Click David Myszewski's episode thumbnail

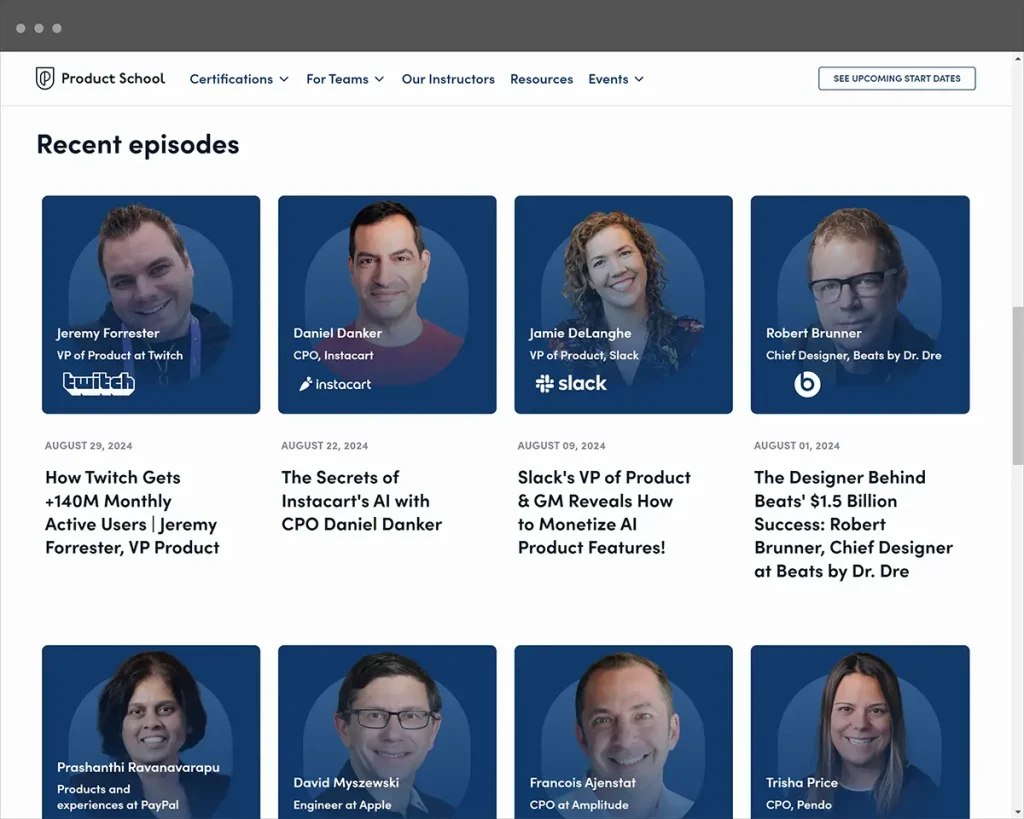387,730
